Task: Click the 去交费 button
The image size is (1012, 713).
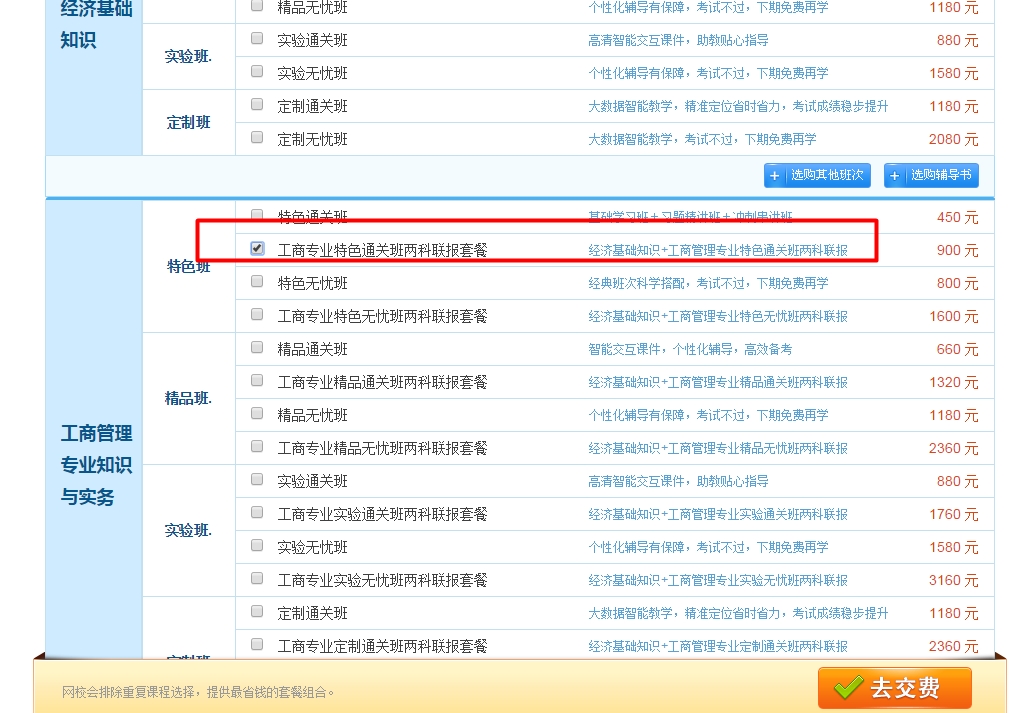Action: 894,687
